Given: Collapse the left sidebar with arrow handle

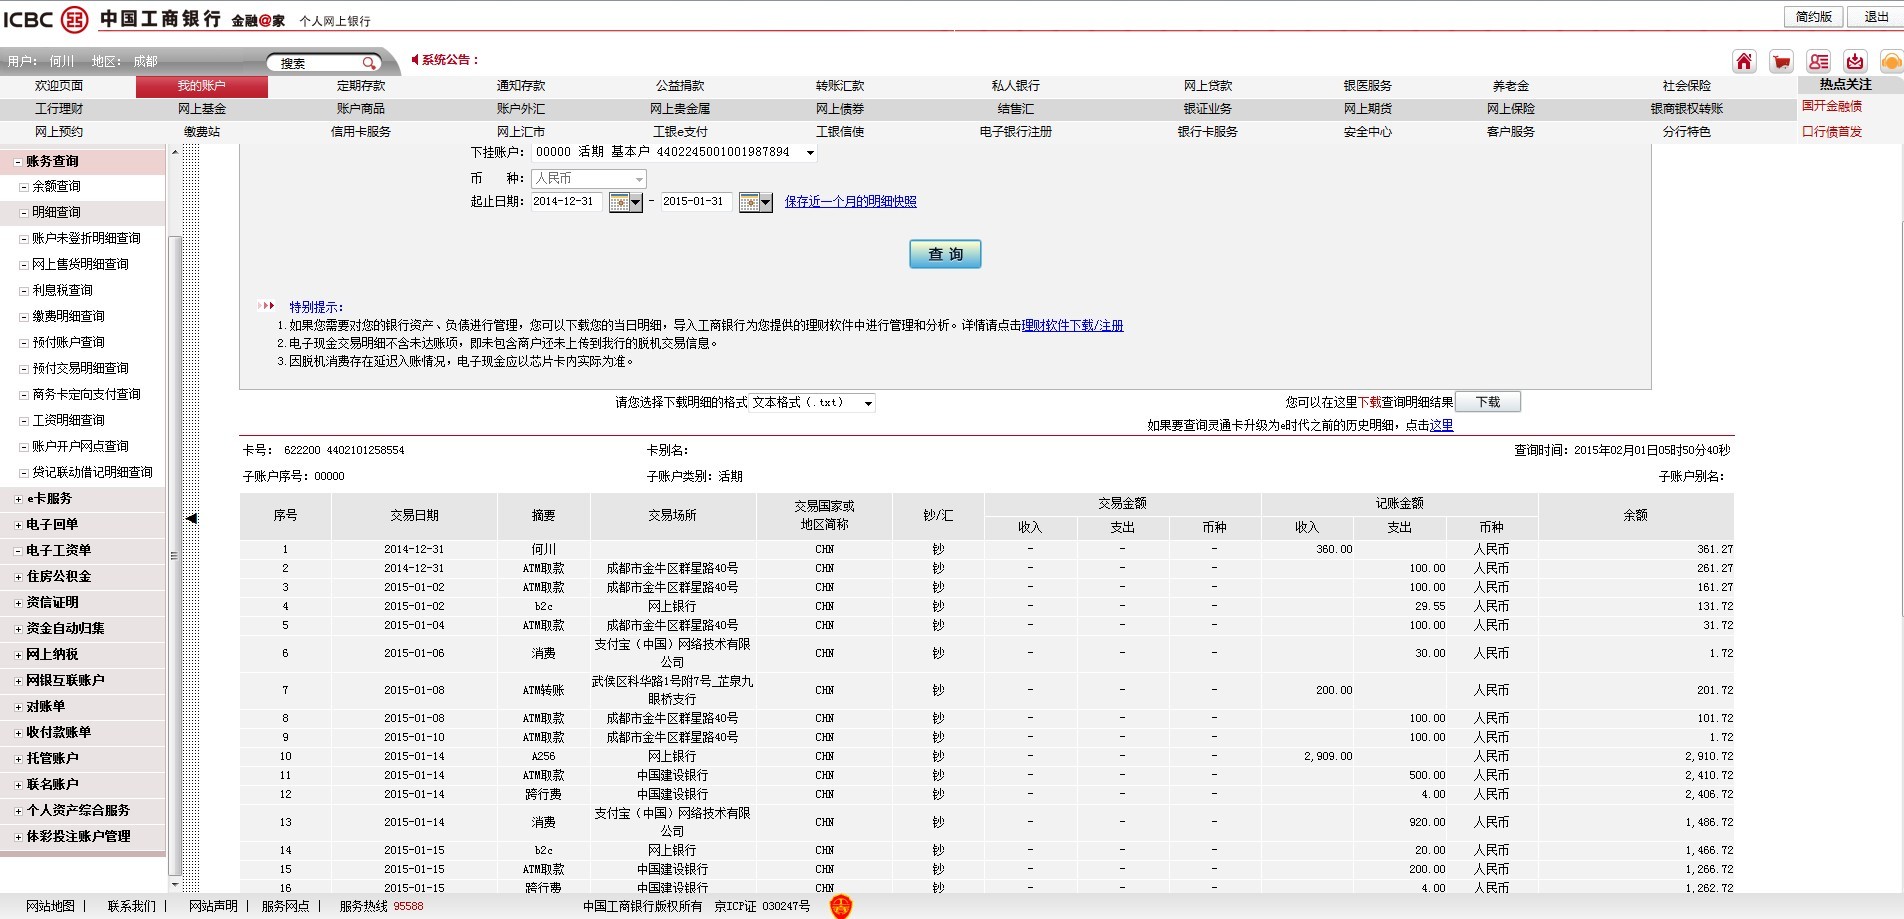Looking at the screenshot, I should point(191,518).
